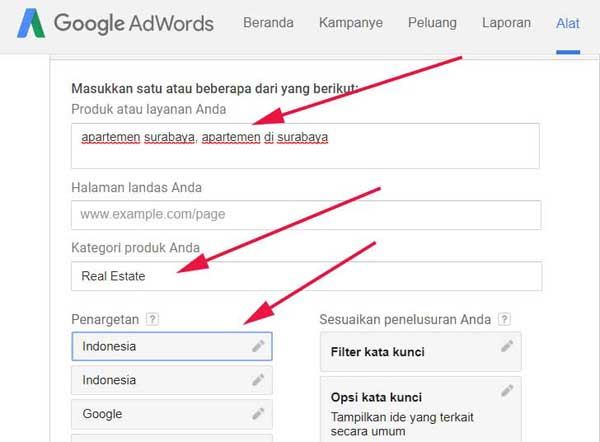Viewport: 600px width, 442px height.
Task: Click the 'Masukkan satu atau beberapa dari yang berikut' heading
Action: [215, 89]
